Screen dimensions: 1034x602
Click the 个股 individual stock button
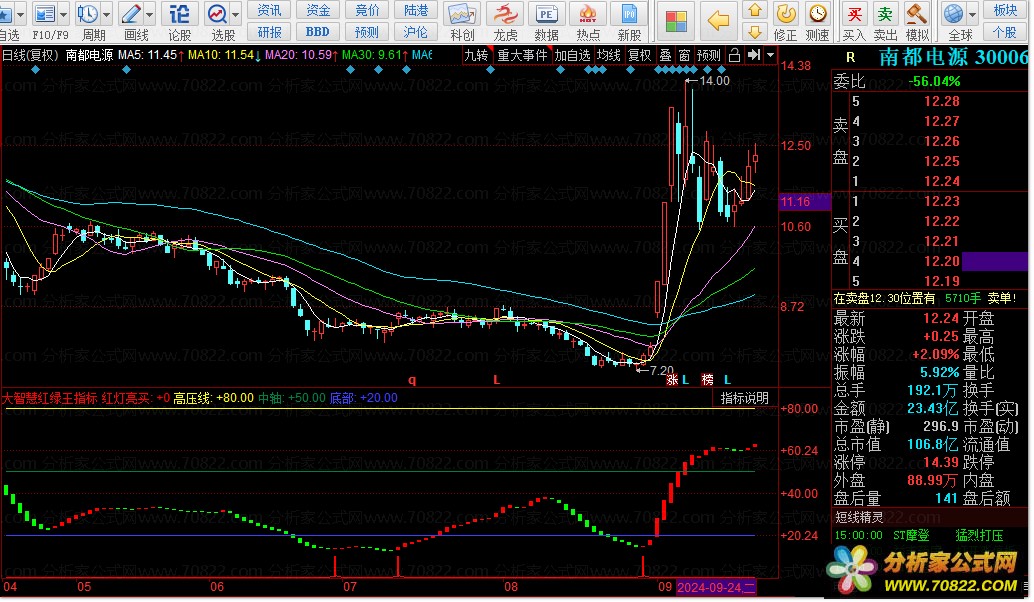tap(1005, 32)
